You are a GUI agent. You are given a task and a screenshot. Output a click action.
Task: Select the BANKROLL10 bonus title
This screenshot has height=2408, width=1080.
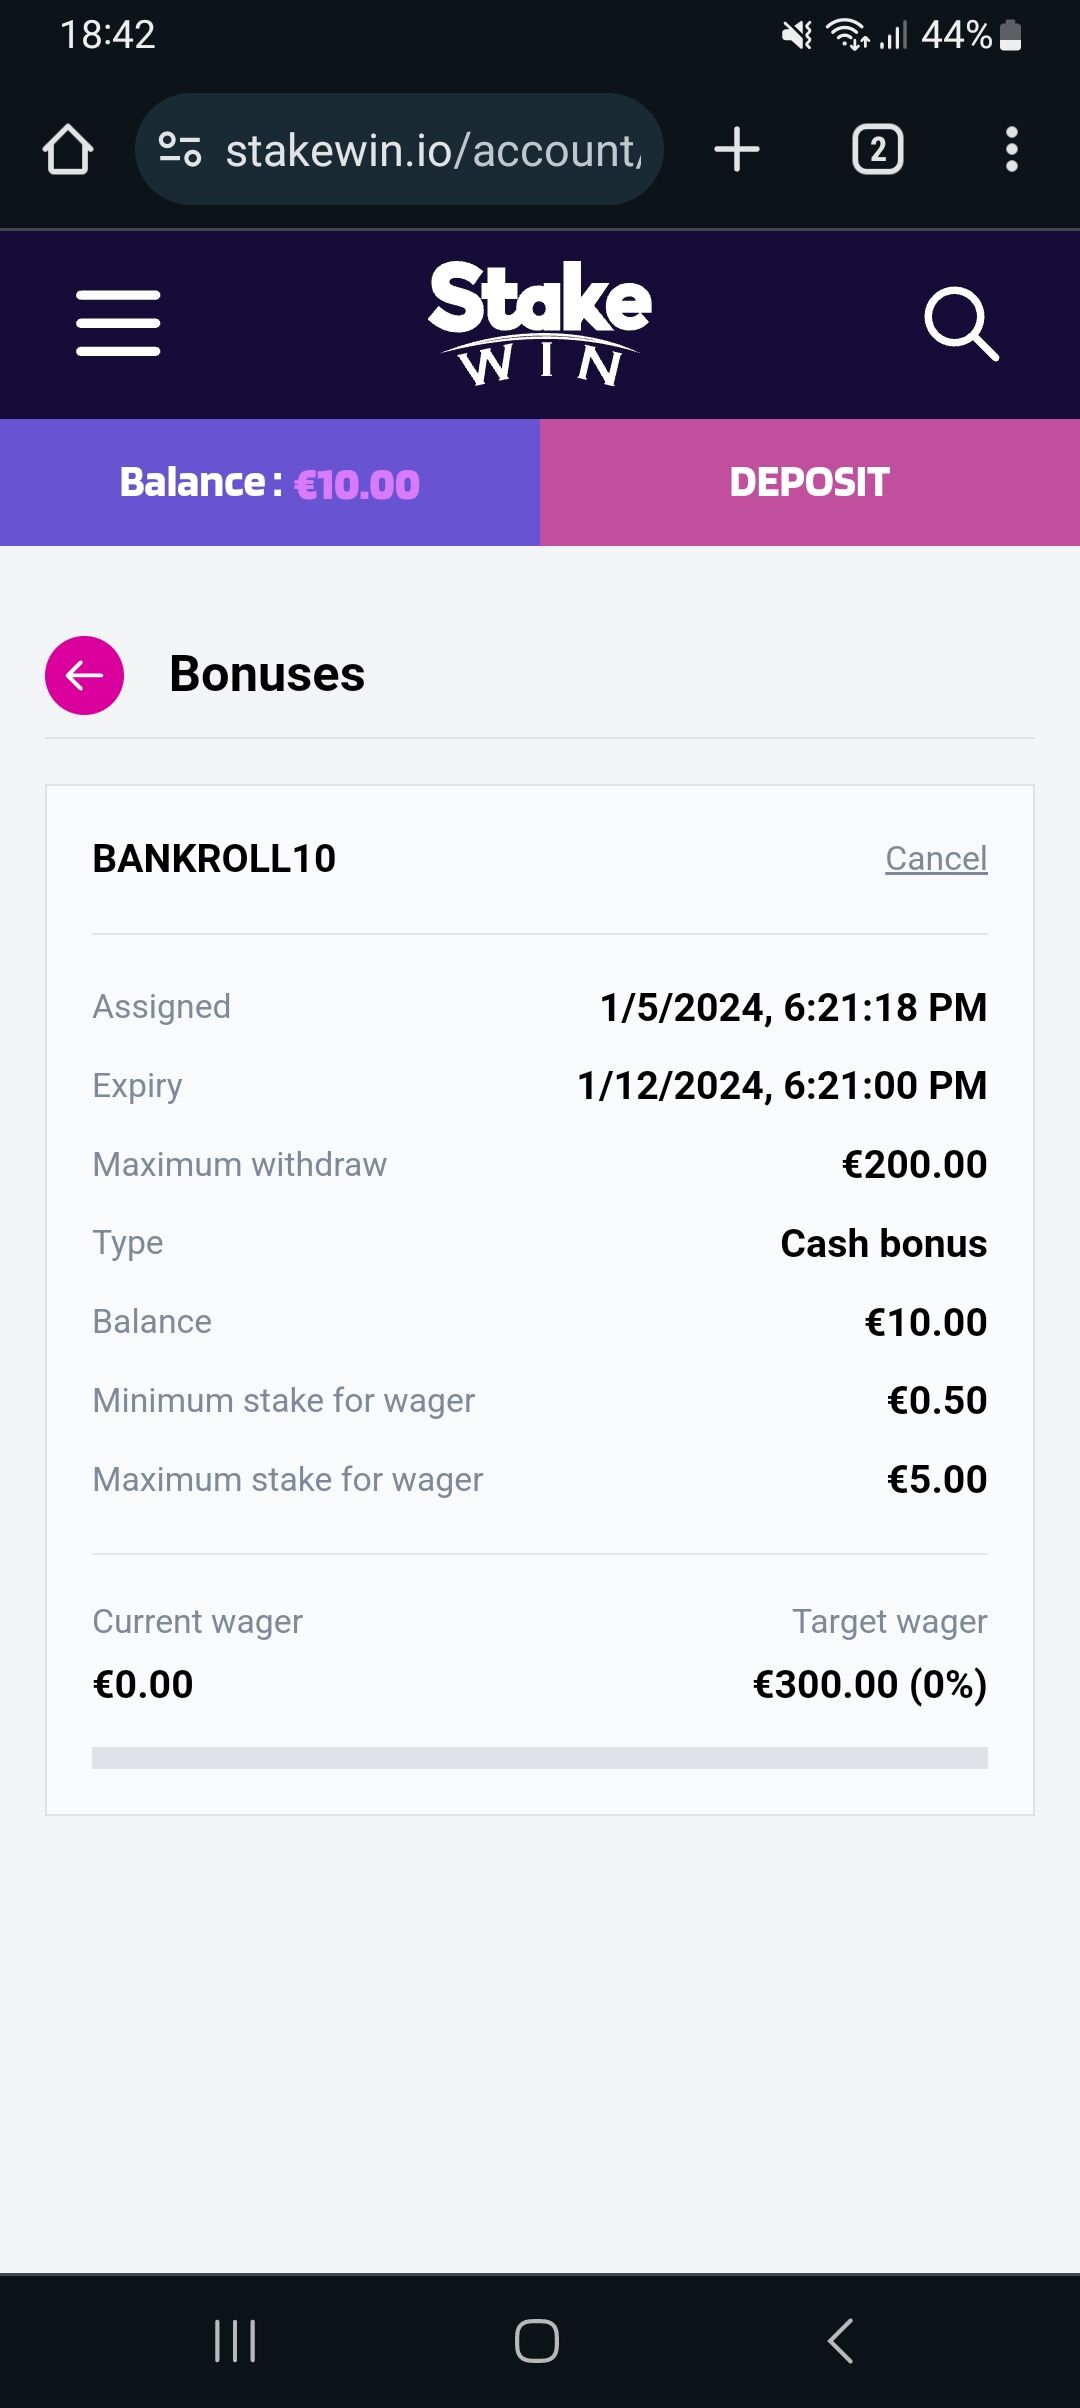coord(214,858)
